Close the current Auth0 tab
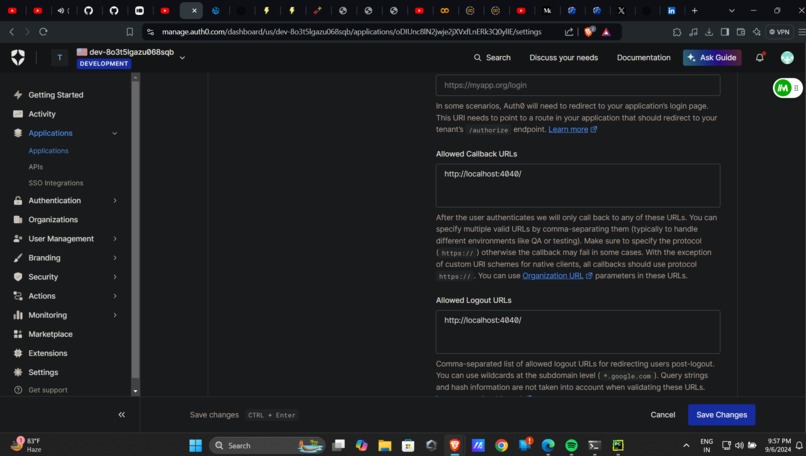This screenshot has height=456, width=806. [194, 10]
